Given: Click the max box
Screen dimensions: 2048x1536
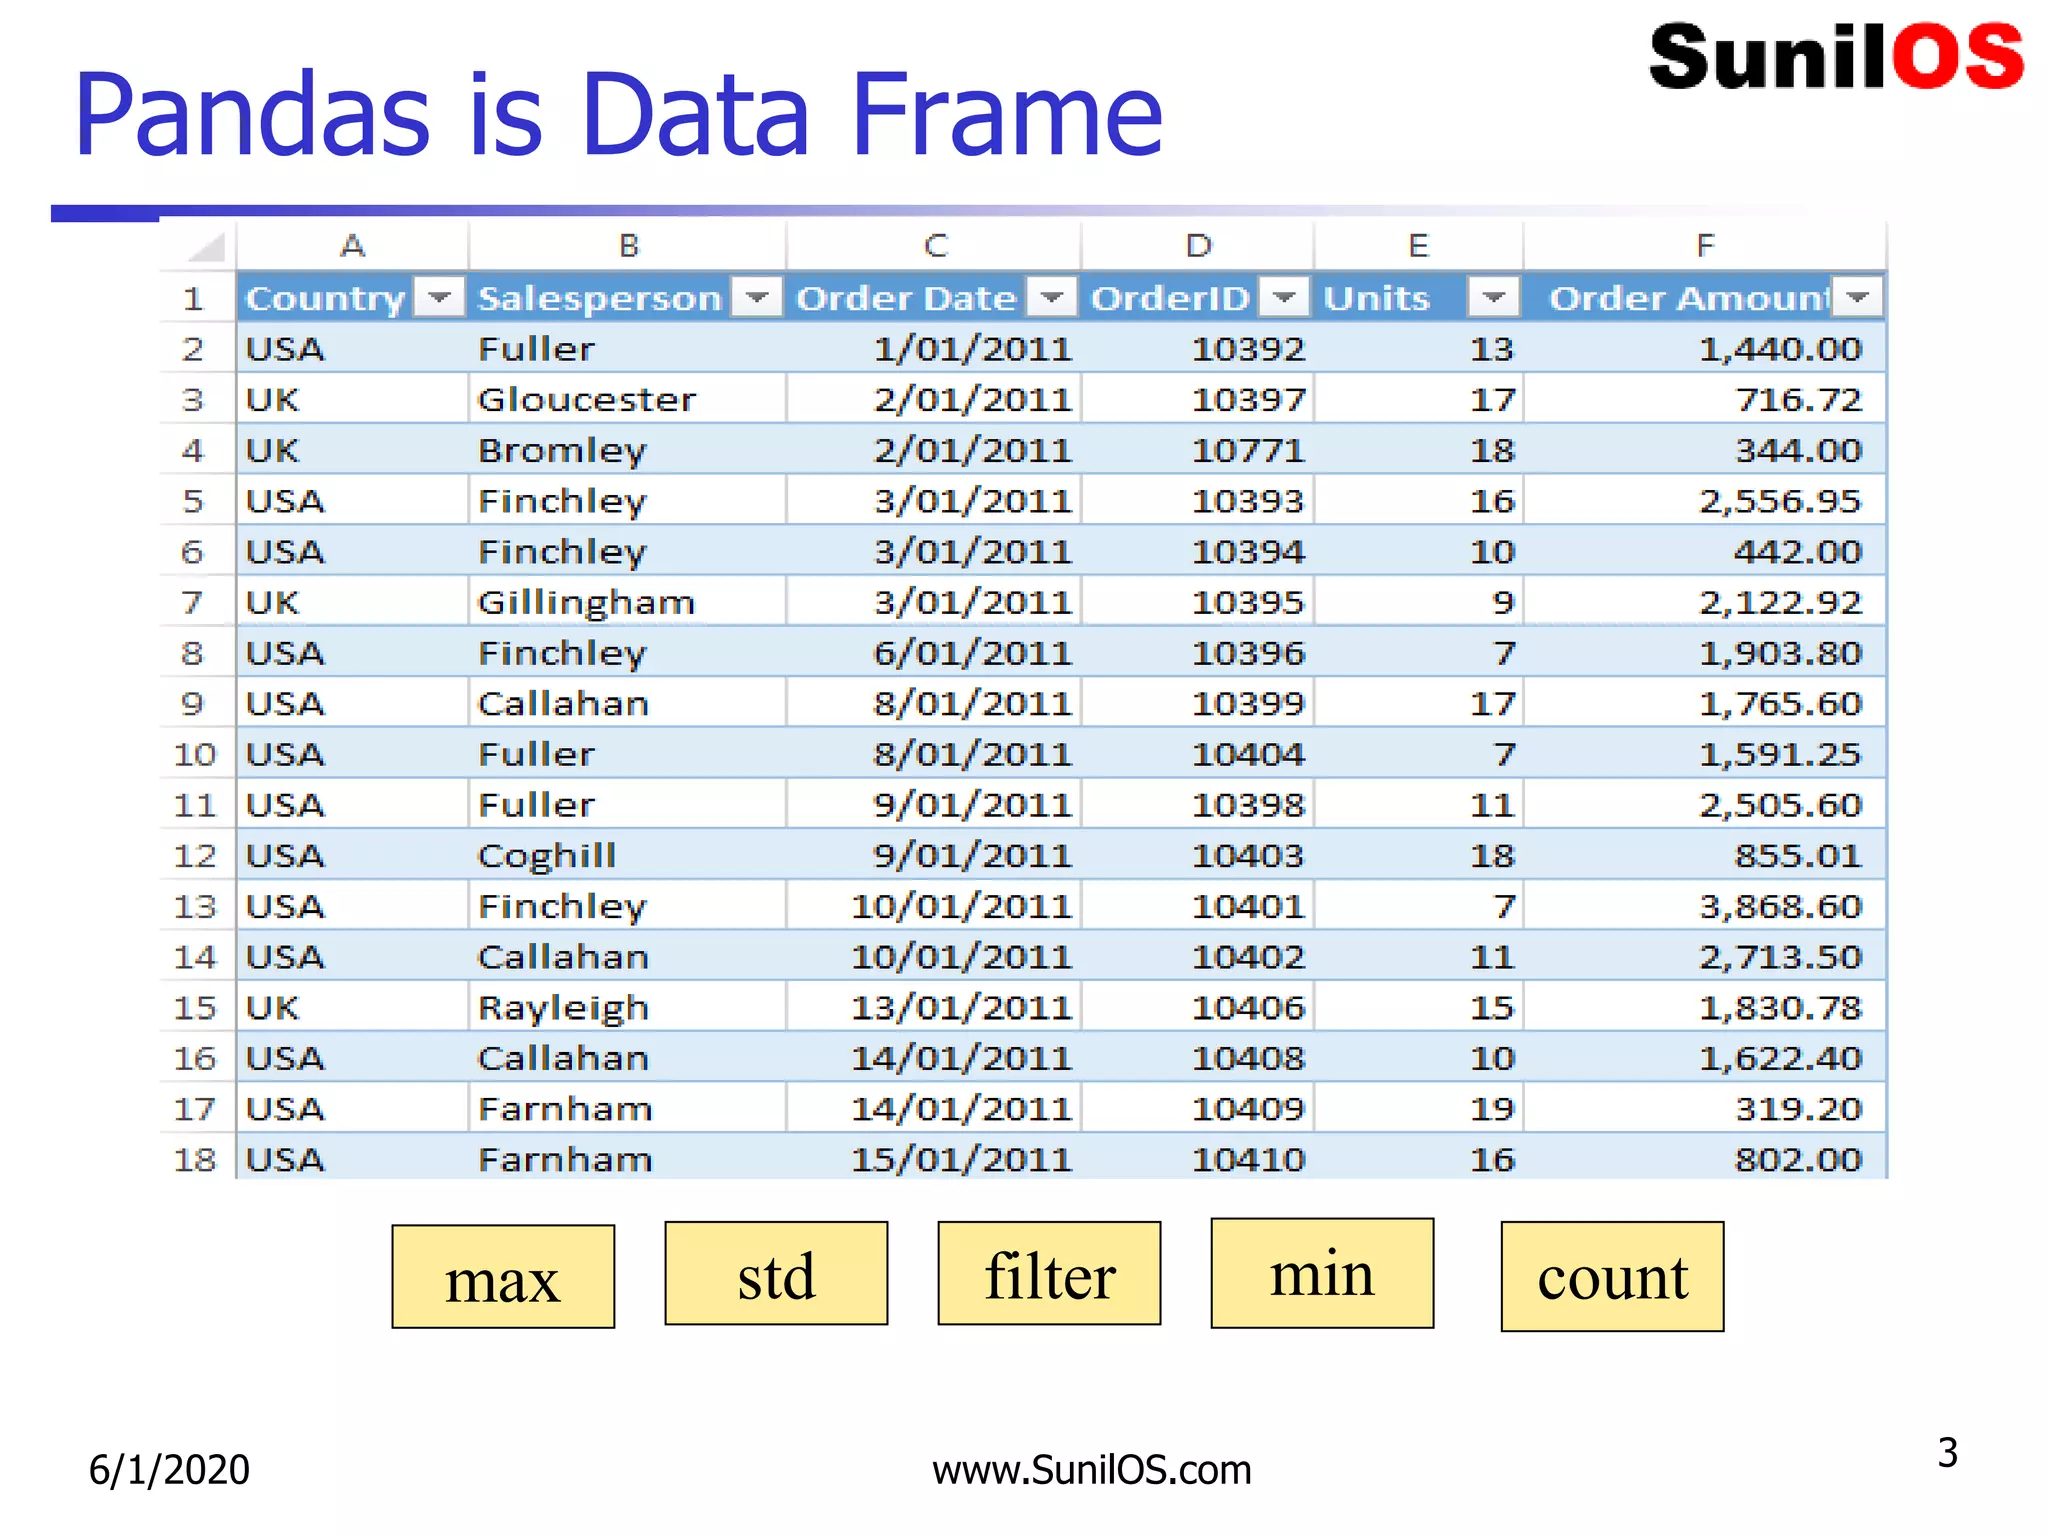Looking at the screenshot, I should click(503, 1276).
